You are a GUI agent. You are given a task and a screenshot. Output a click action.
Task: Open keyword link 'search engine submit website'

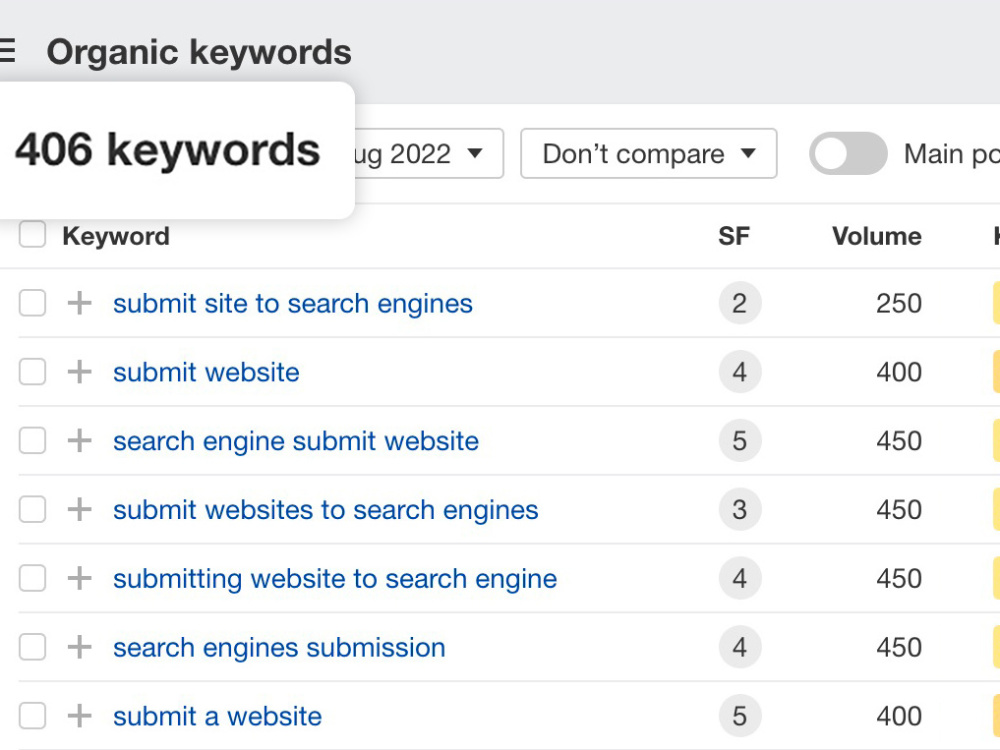click(296, 441)
